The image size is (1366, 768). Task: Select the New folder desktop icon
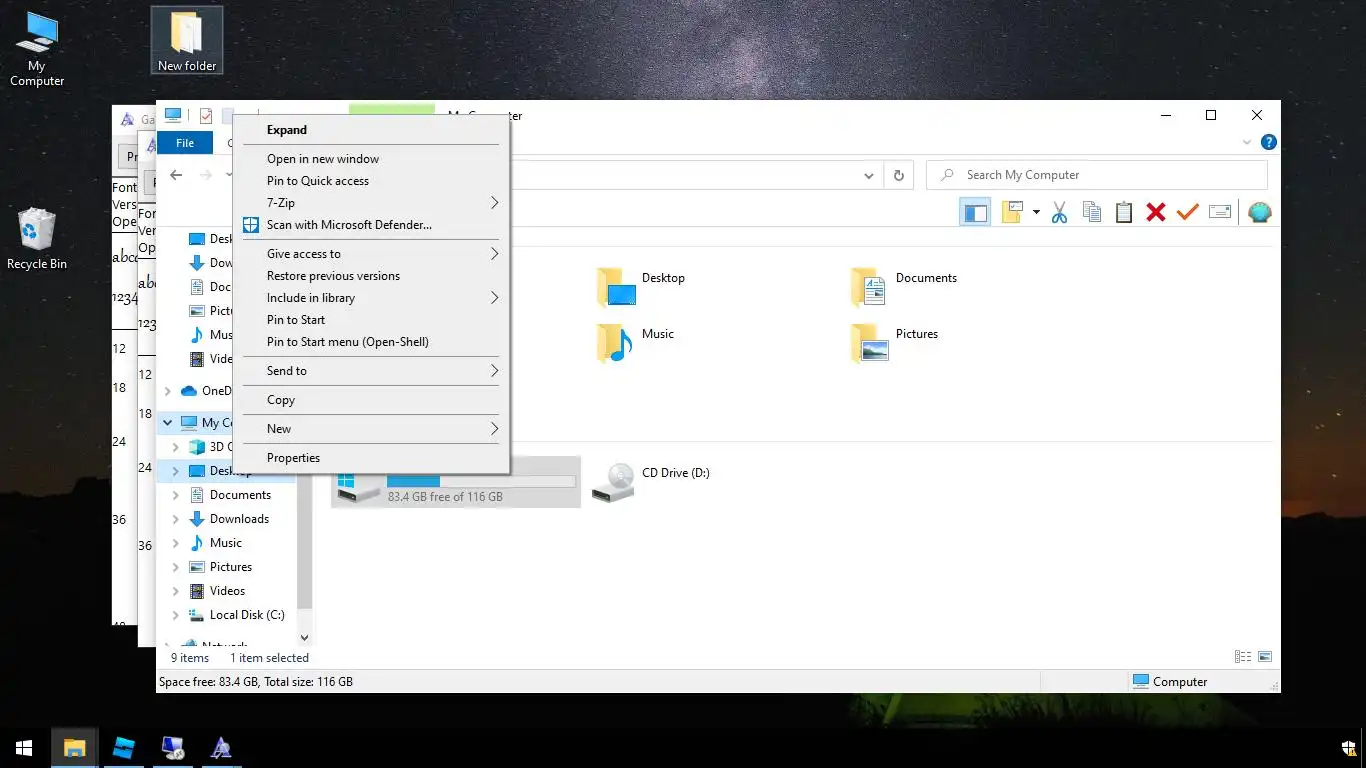[187, 40]
